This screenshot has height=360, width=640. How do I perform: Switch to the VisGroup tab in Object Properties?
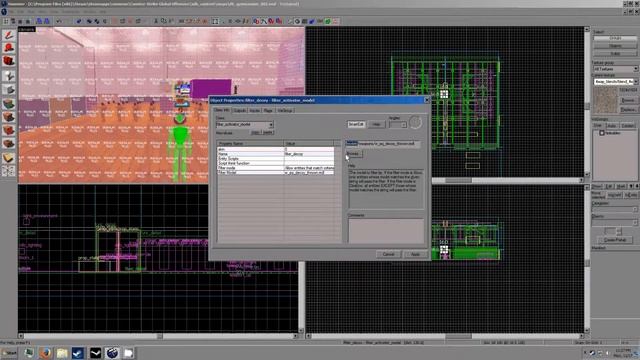(285, 111)
